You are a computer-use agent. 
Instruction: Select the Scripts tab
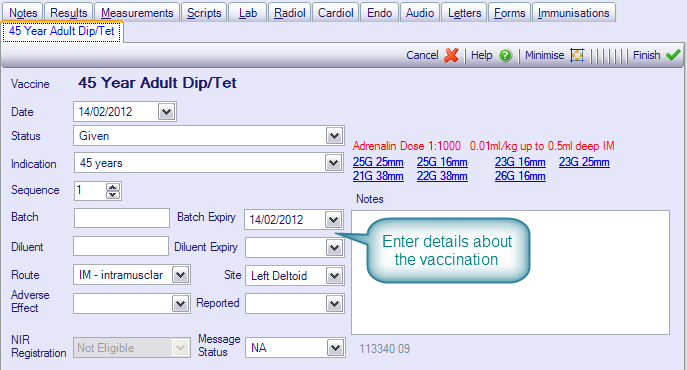[204, 13]
